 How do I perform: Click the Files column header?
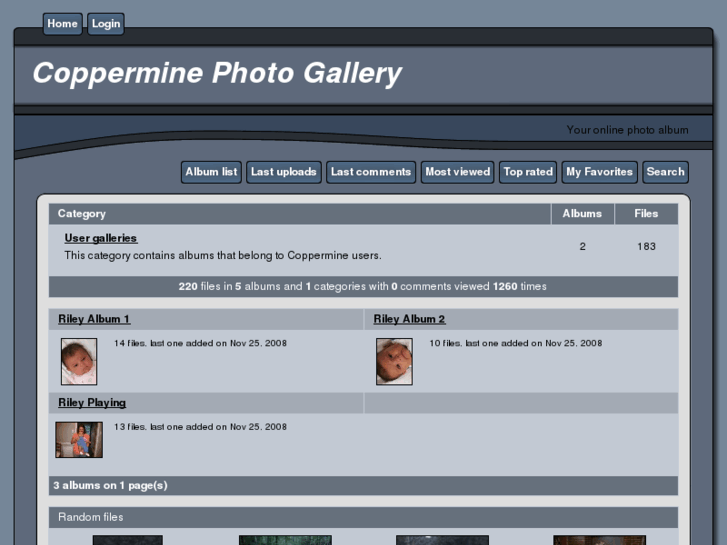coord(646,214)
